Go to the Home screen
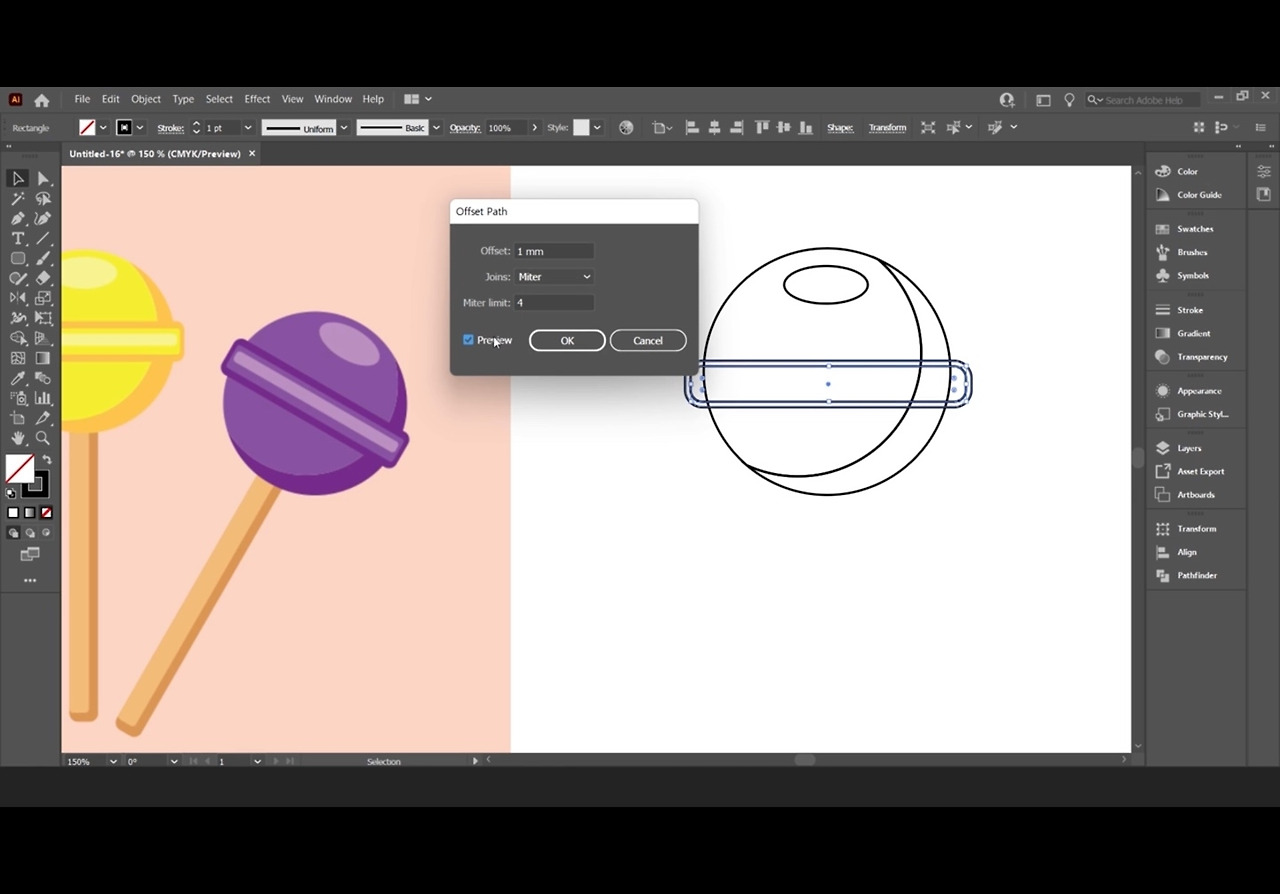 click(41, 100)
